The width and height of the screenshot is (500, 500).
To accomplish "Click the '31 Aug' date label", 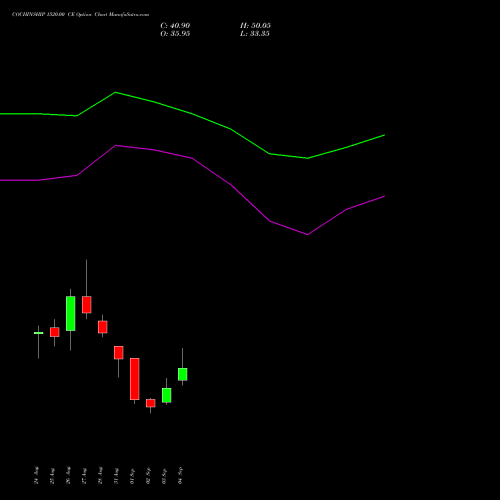I will pos(116,476).
